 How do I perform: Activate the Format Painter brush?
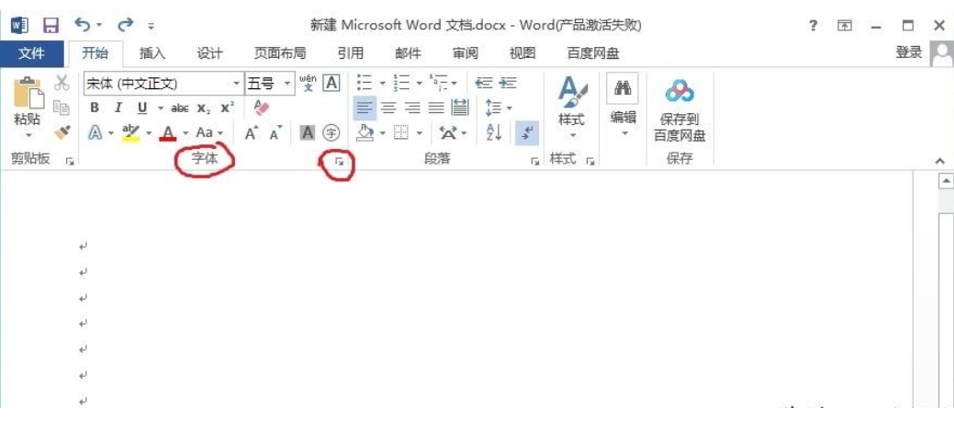tap(61, 132)
